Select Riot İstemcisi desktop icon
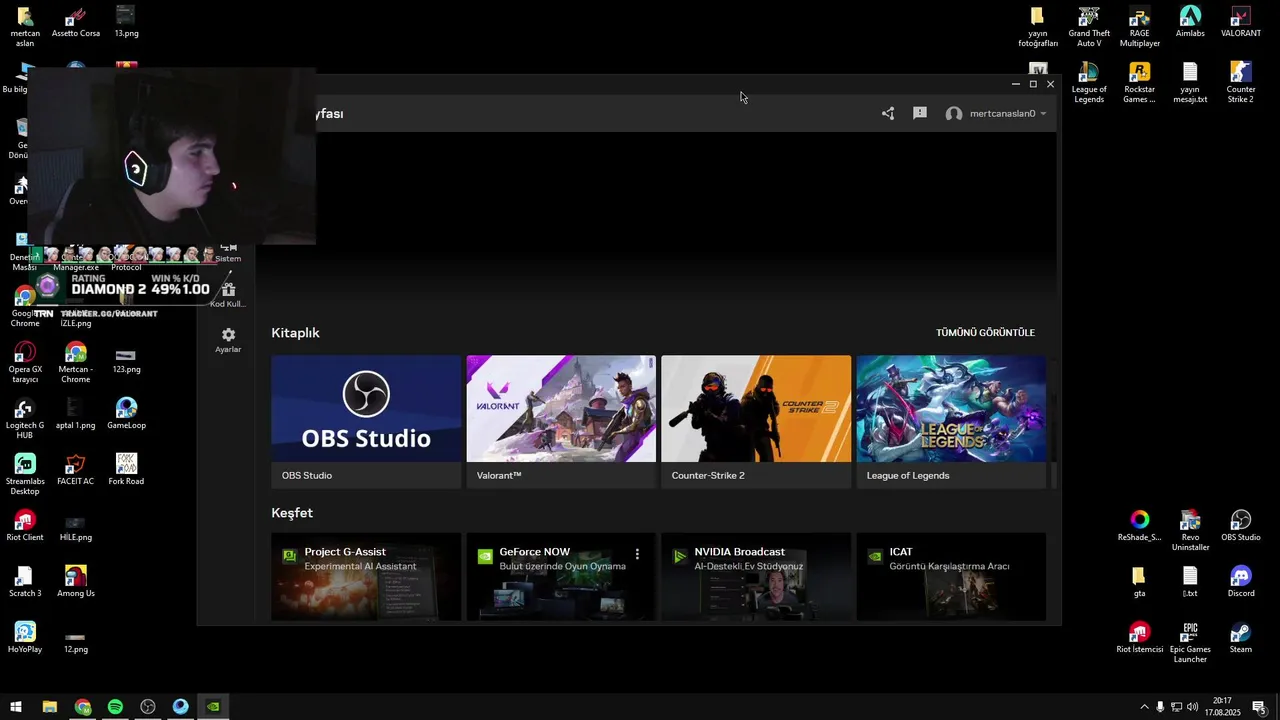The image size is (1280, 720). point(1140,638)
